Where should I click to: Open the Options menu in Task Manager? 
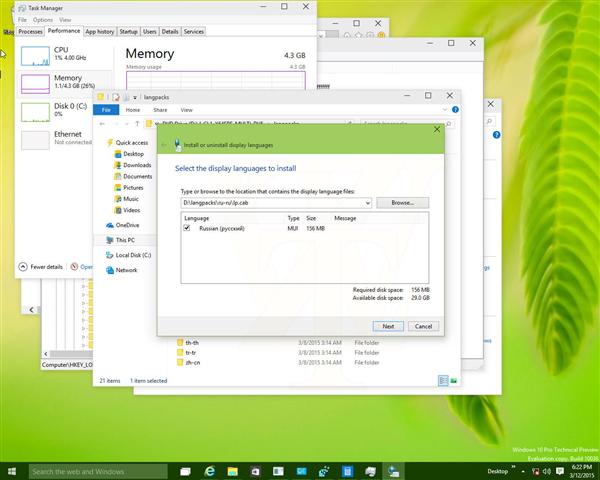point(42,19)
